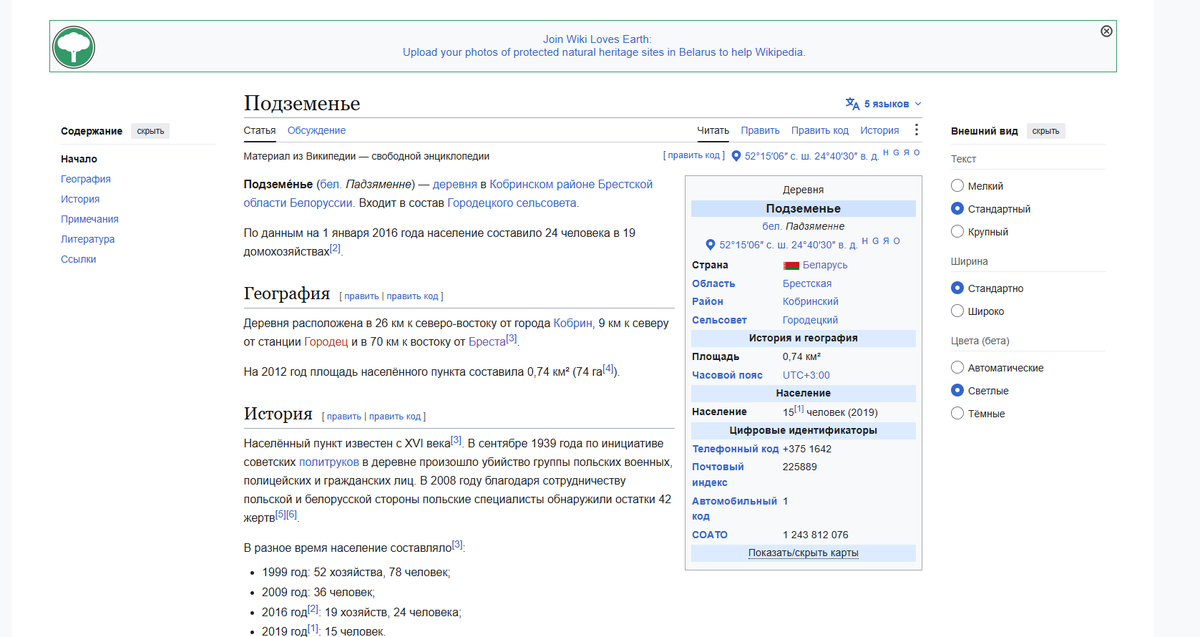Select Широко width option

point(957,311)
